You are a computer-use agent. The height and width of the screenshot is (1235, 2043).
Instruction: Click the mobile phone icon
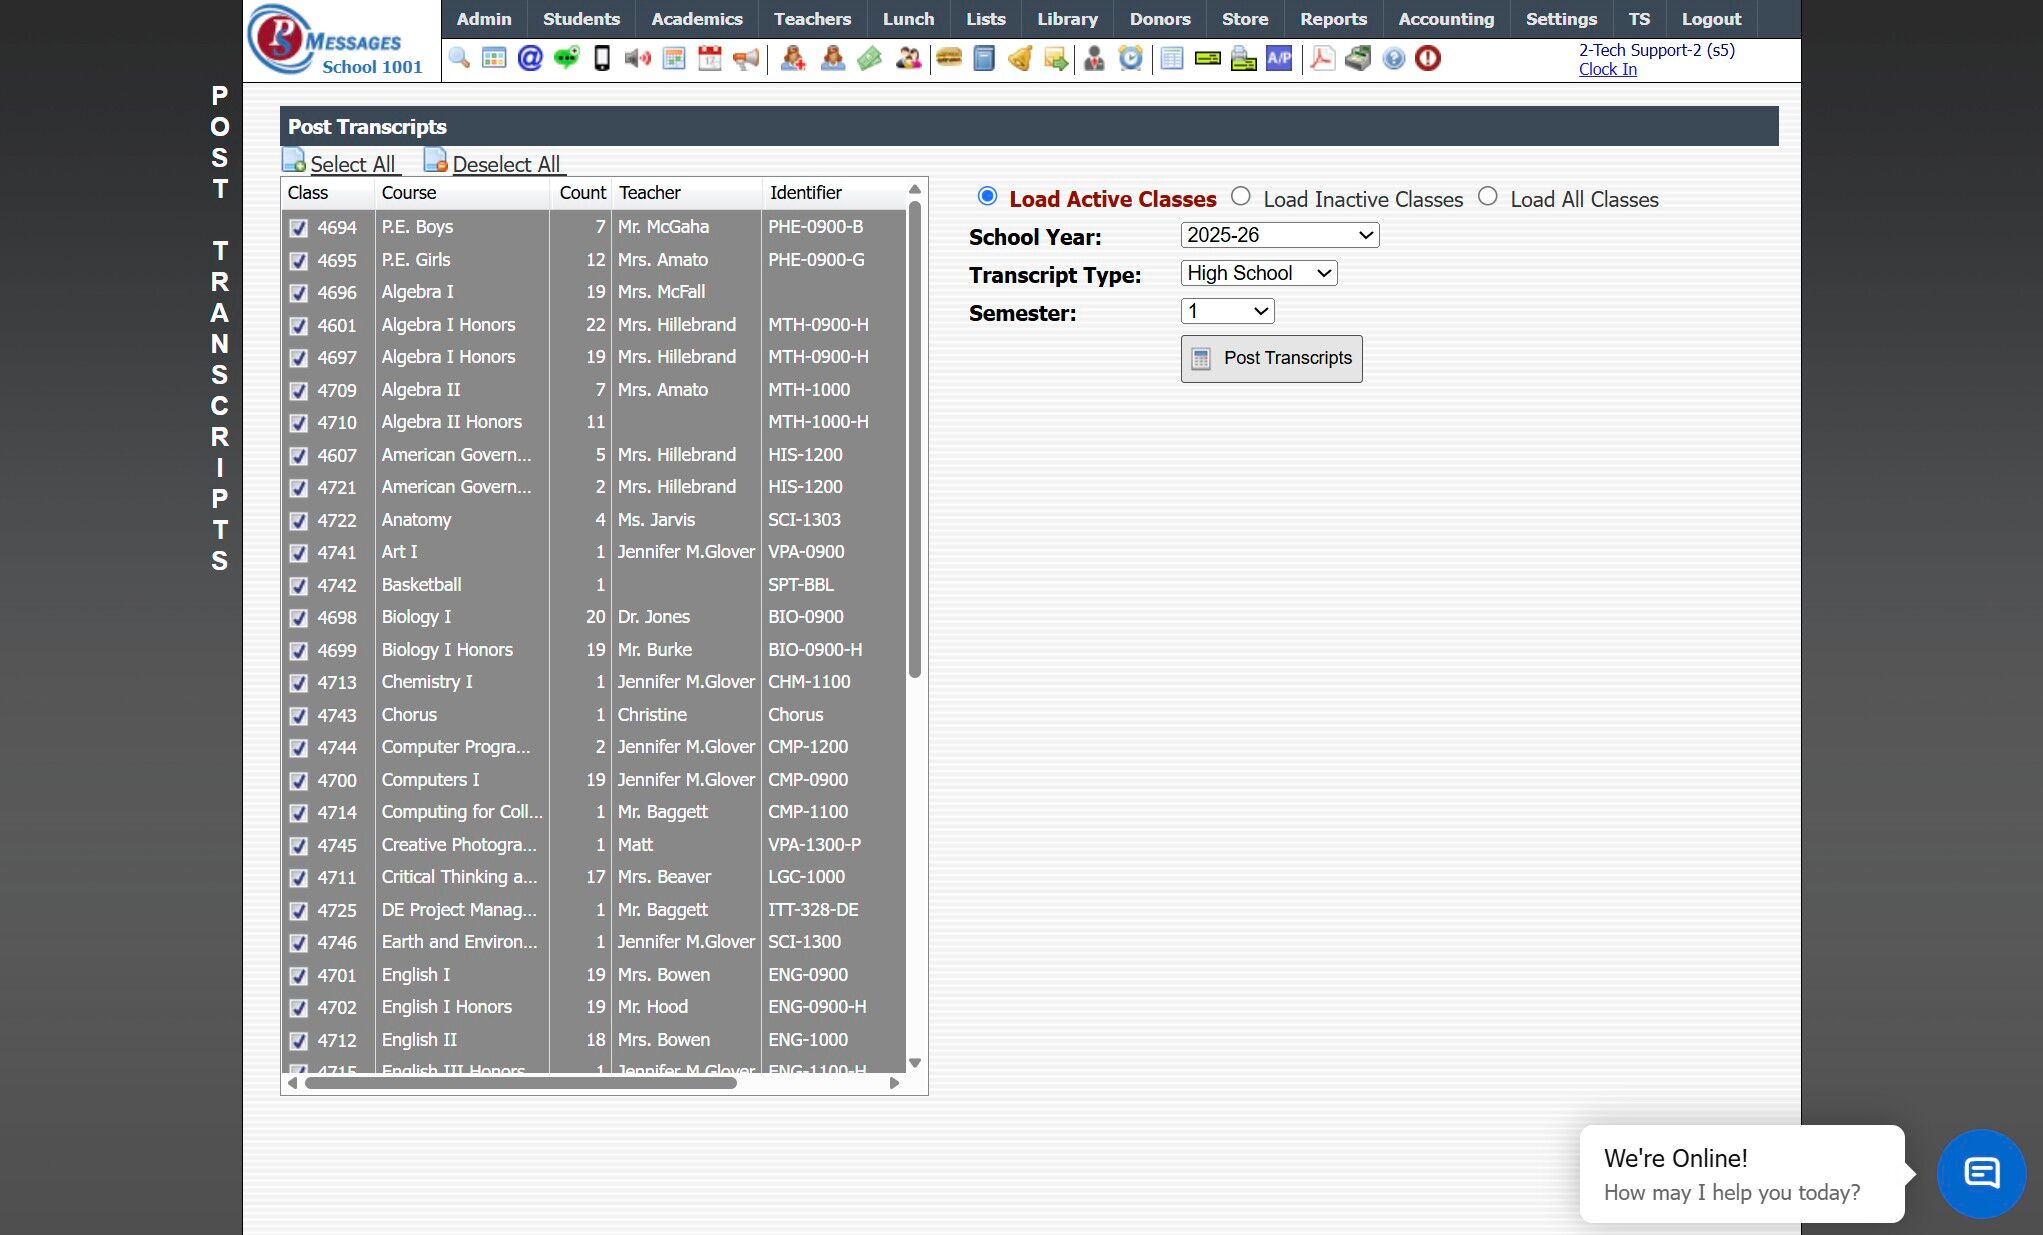(602, 58)
